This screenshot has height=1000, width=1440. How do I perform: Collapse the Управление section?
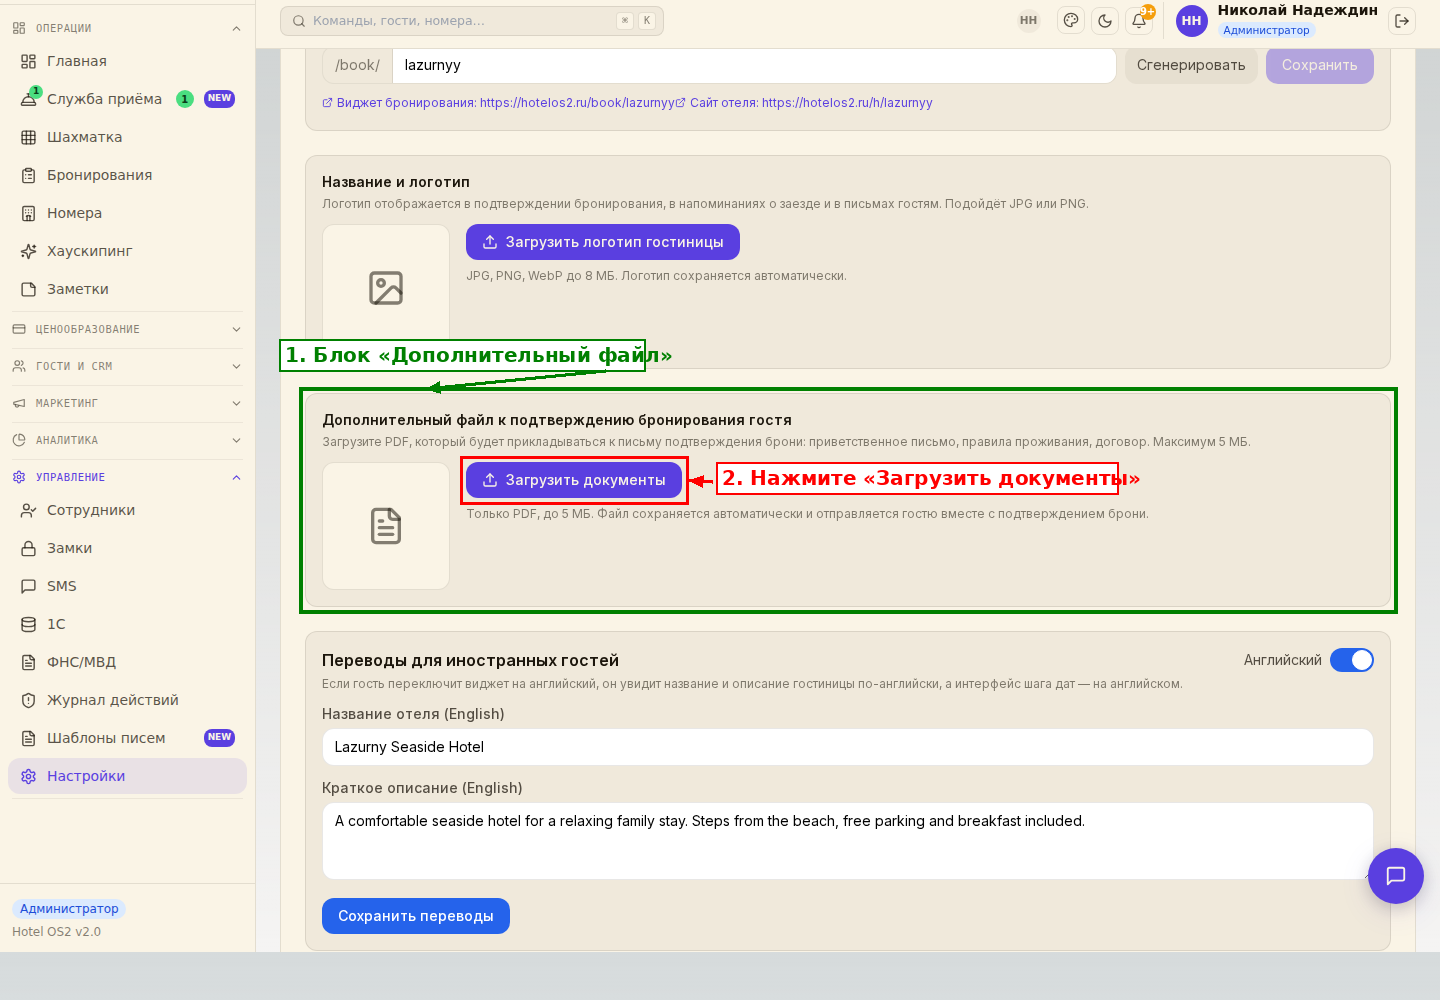click(x=128, y=477)
